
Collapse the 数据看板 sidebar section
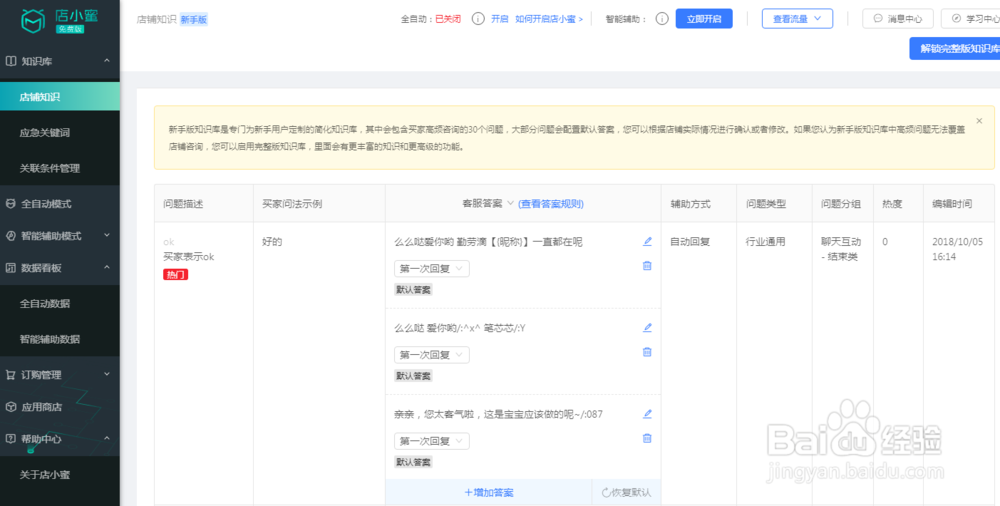click(107, 267)
